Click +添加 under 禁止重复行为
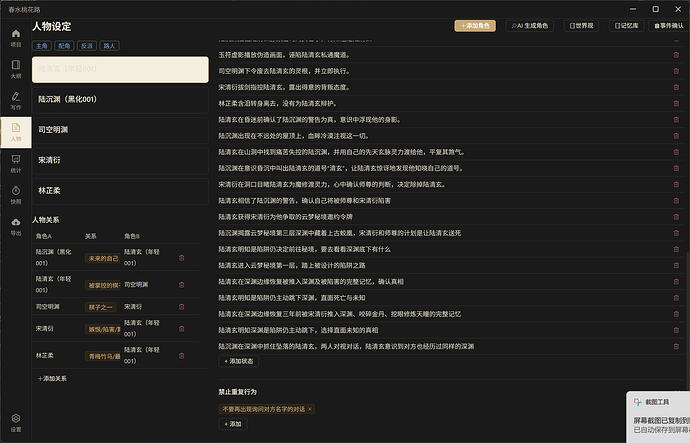The image size is (690, 443). coord(233,424)
